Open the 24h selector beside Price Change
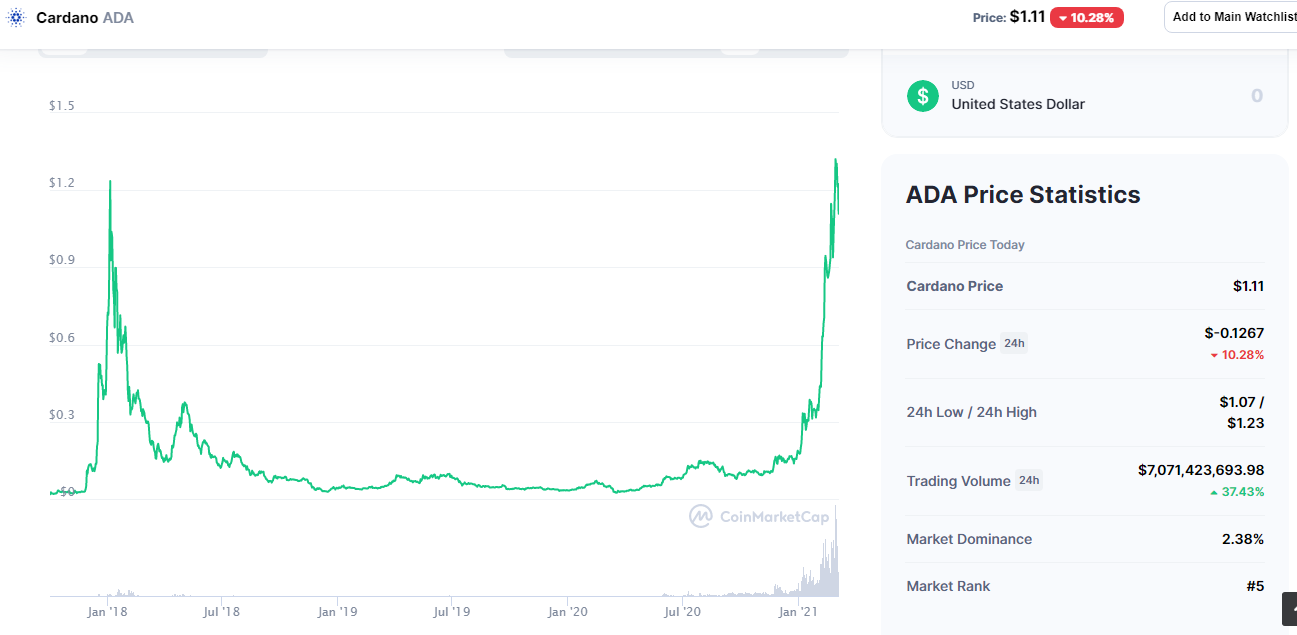Viewport: 1297px width, 635px height. [1014, 343]
